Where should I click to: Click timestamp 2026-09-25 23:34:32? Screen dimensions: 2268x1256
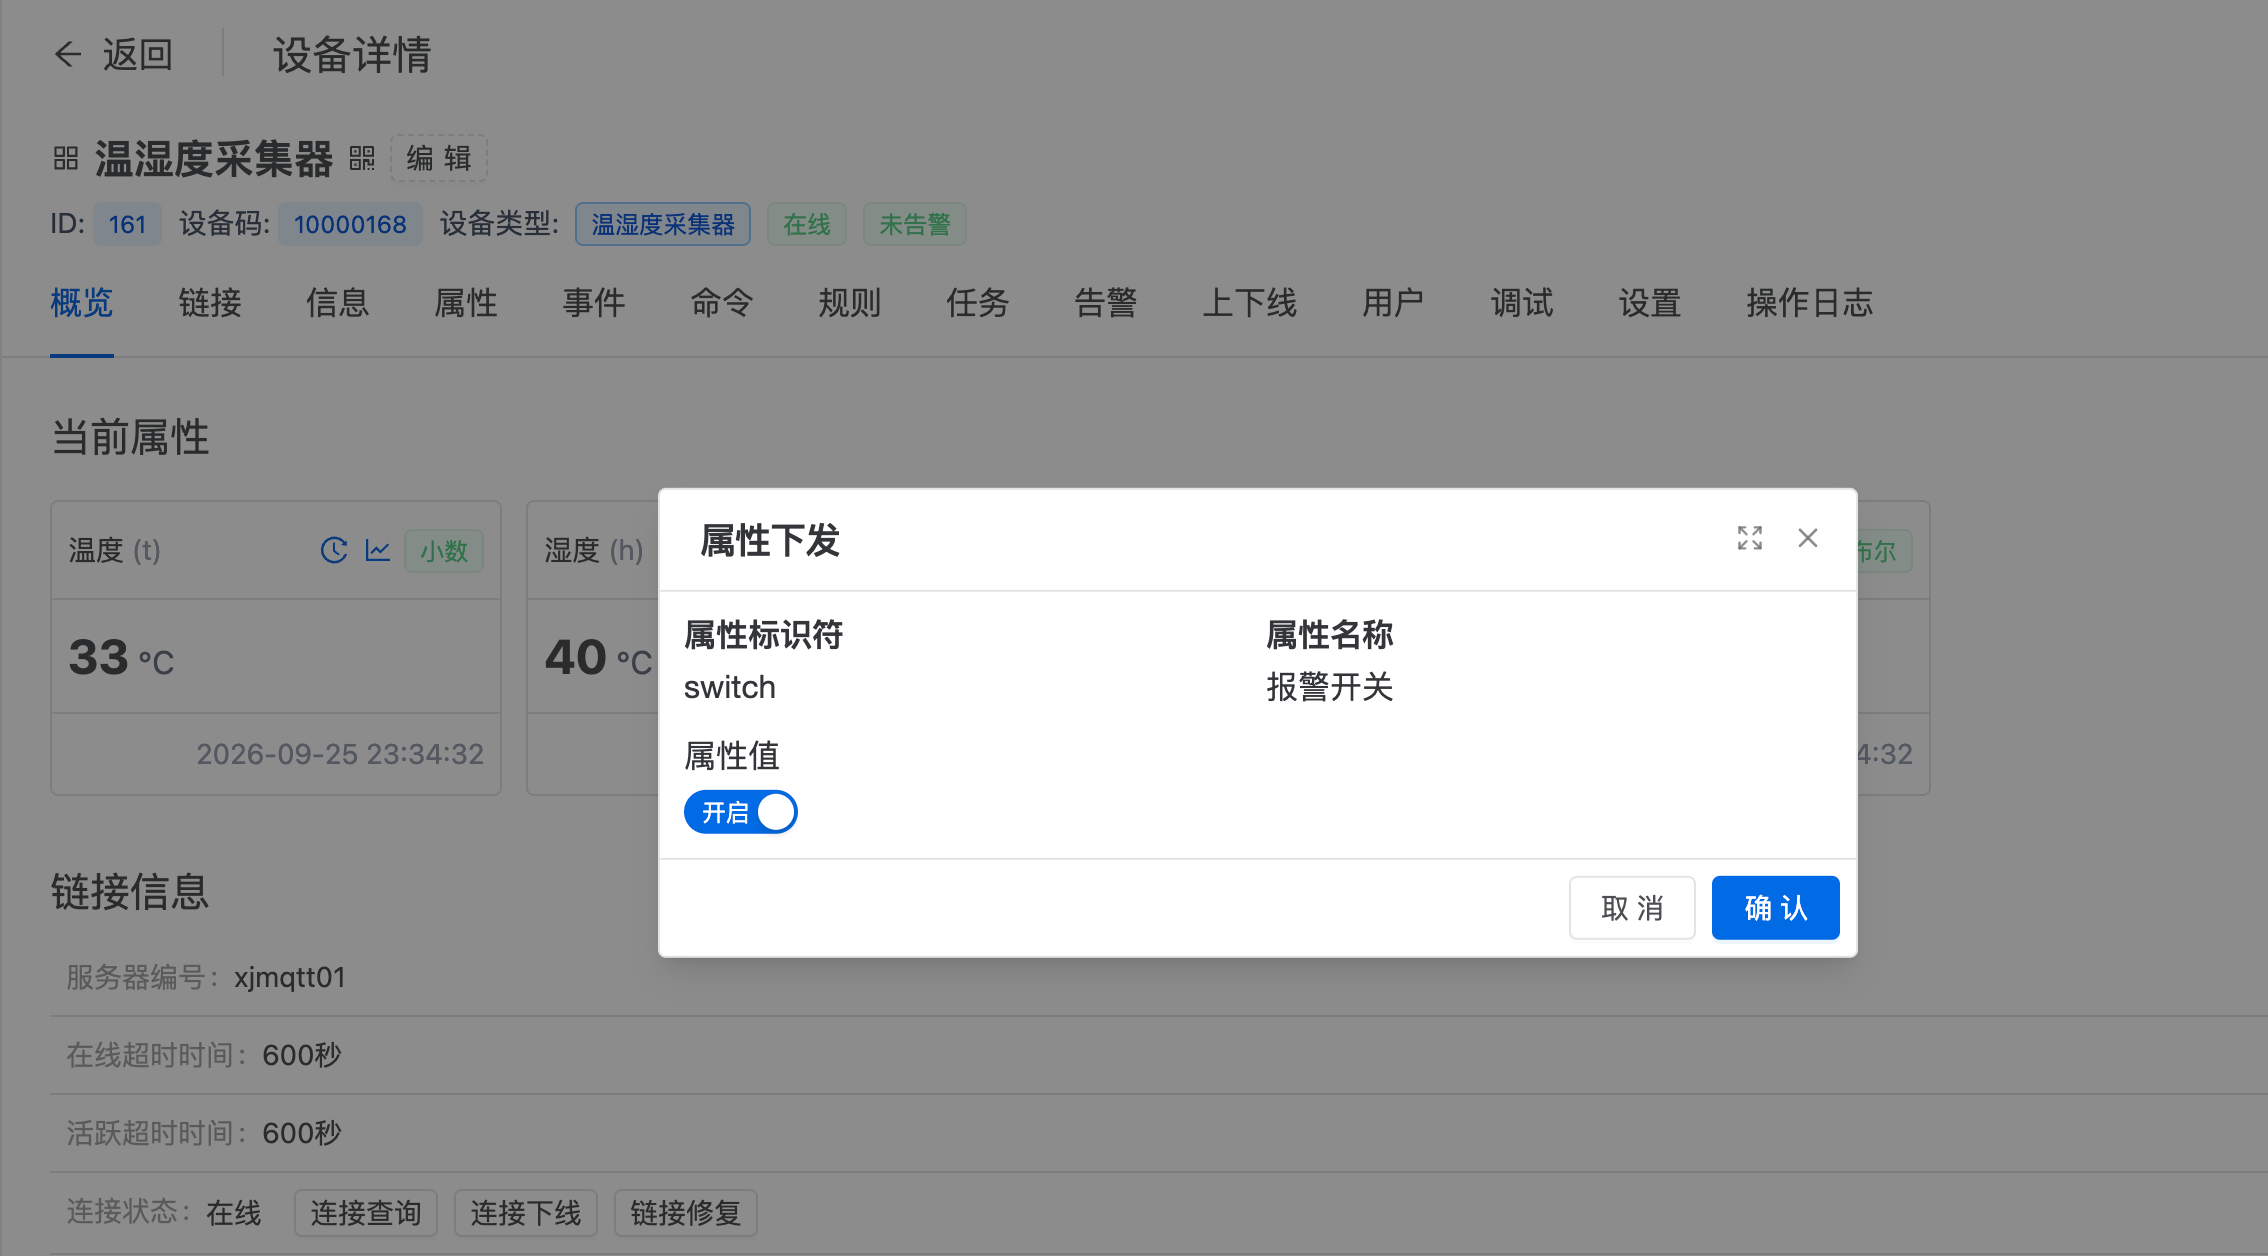pos(340,754)
